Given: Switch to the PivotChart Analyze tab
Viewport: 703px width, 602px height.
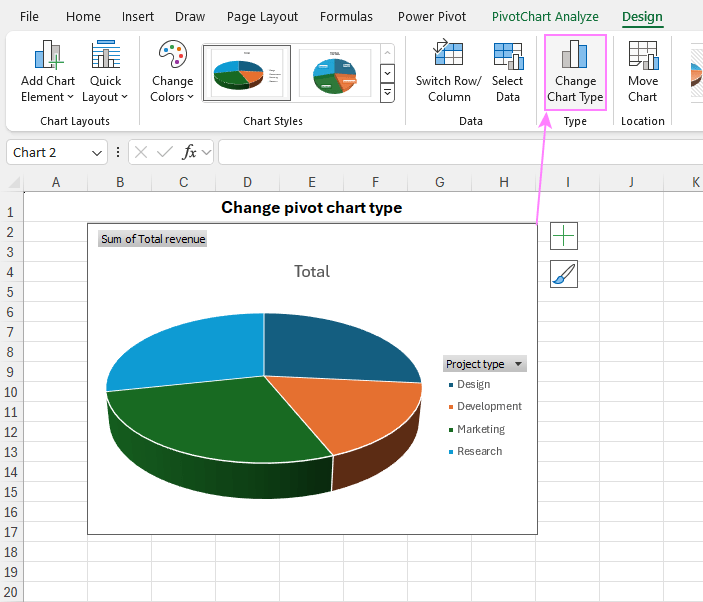Looking at the screenshot, I should pos(545,17).
